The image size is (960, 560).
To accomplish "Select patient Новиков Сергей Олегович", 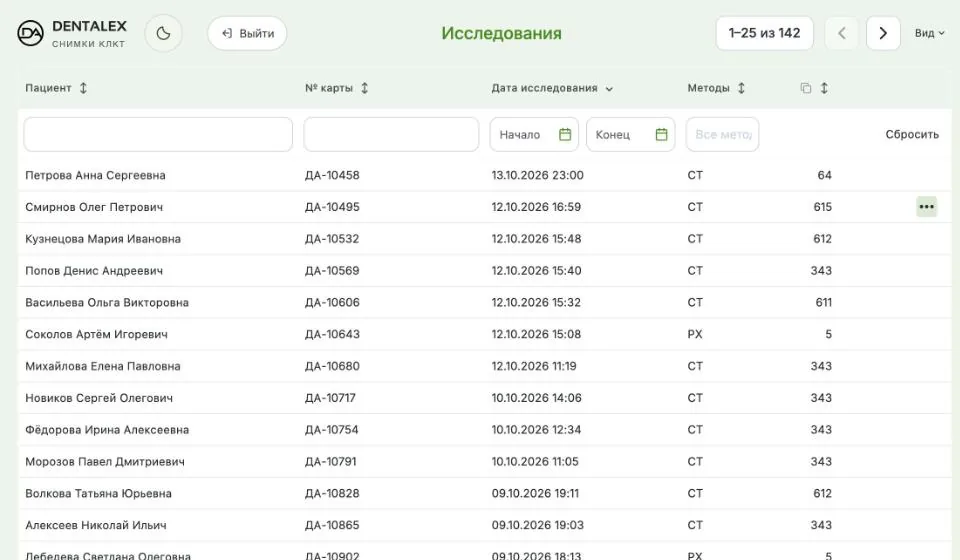I will [99, 398].
